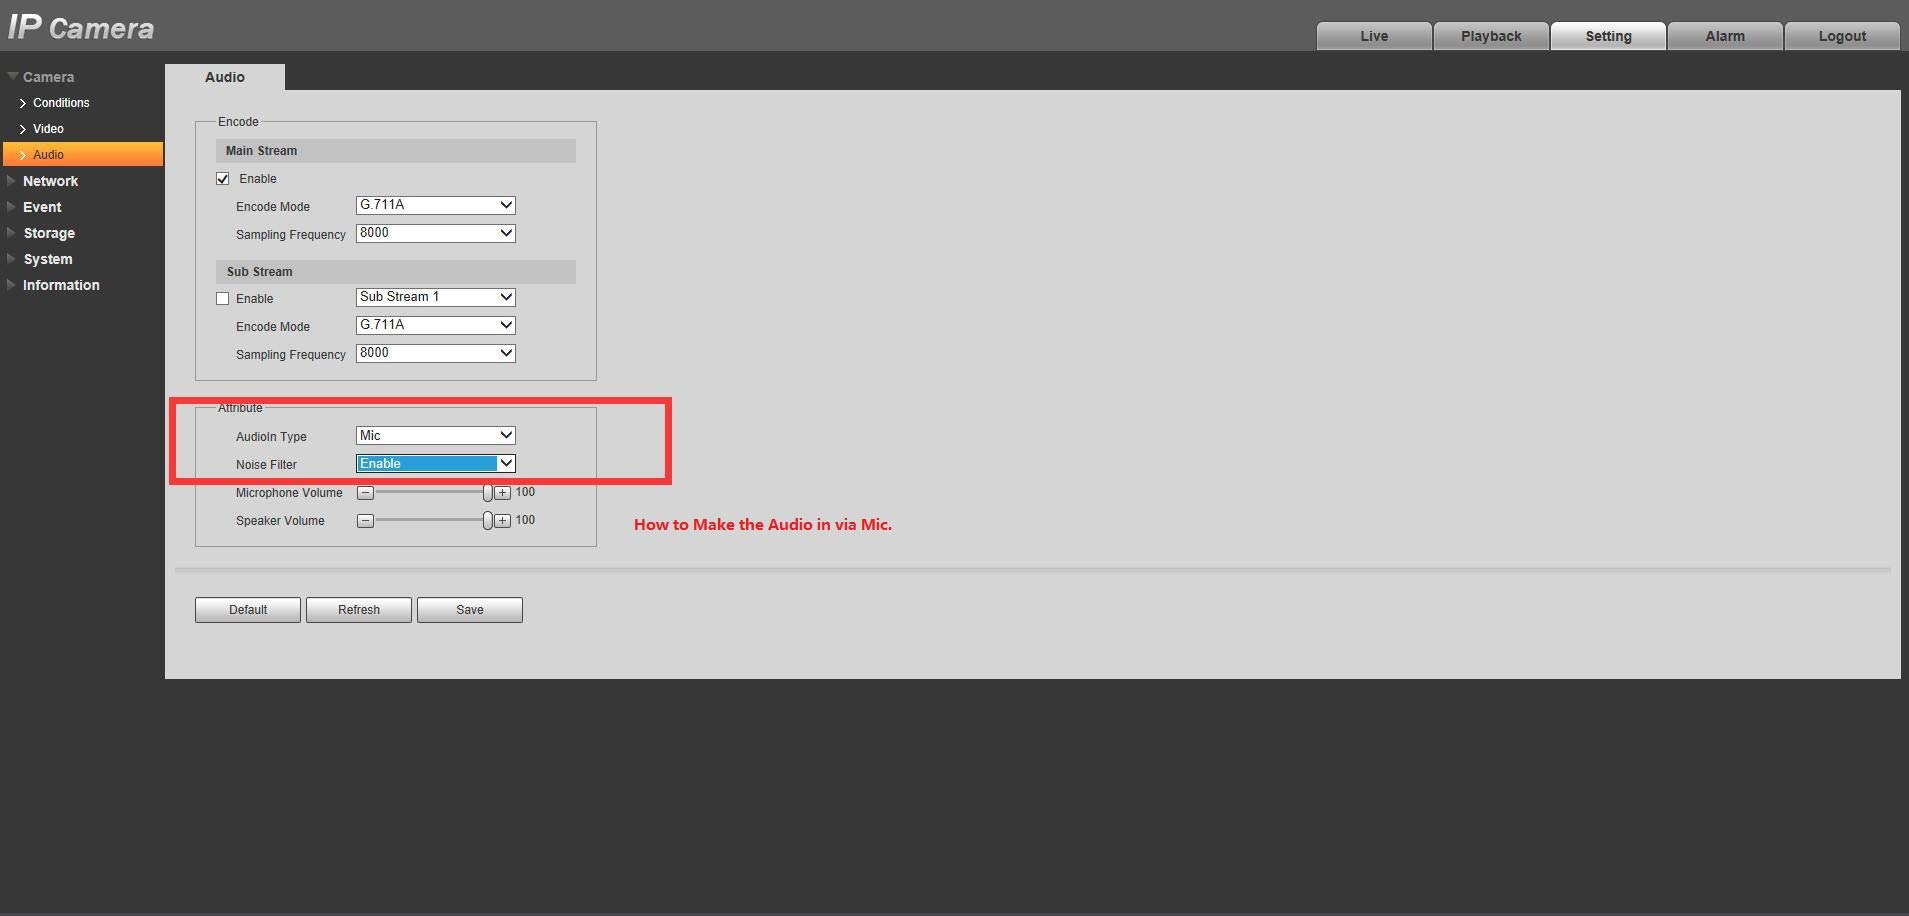Viewport: 1909px width, 916px height.
Task: Click the Refresh button
Action: [359, 610]
